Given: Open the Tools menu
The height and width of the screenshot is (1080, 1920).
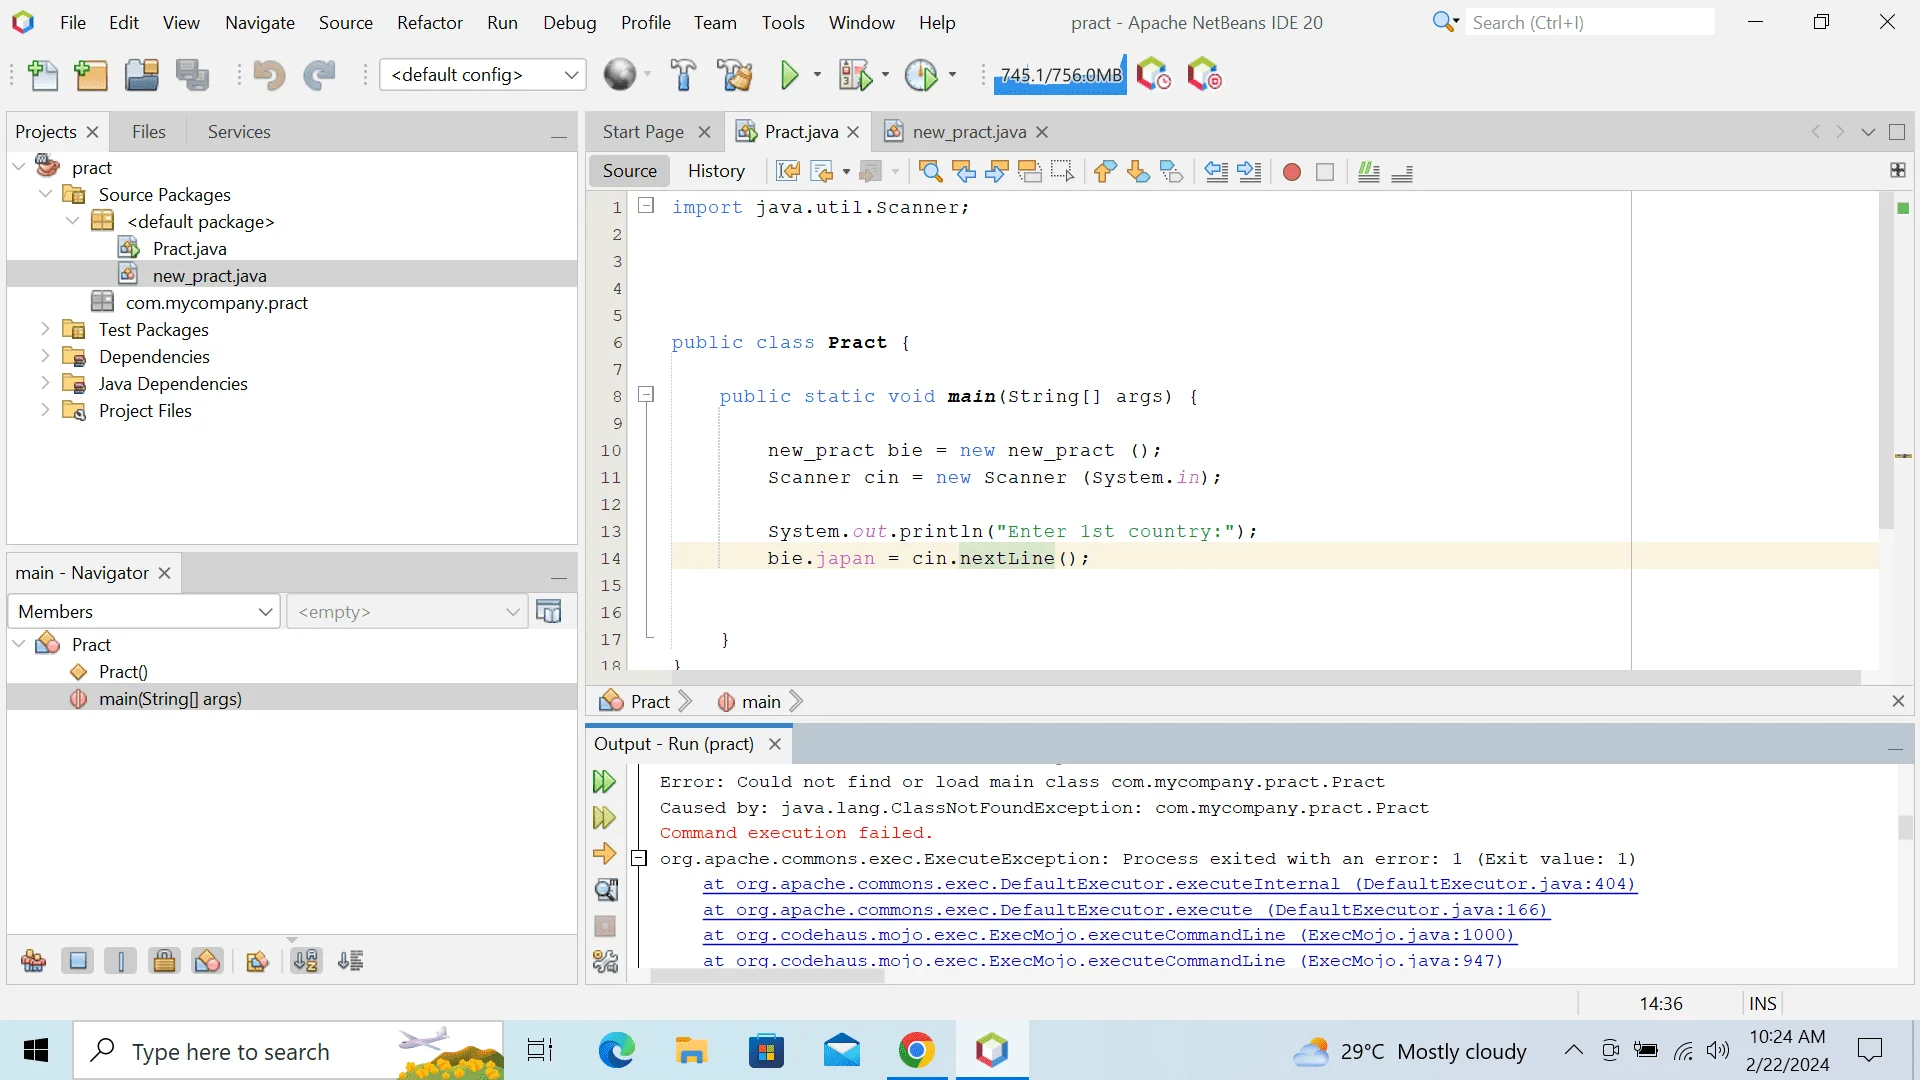Looking at the screenshot, I should tap(783, 22).
